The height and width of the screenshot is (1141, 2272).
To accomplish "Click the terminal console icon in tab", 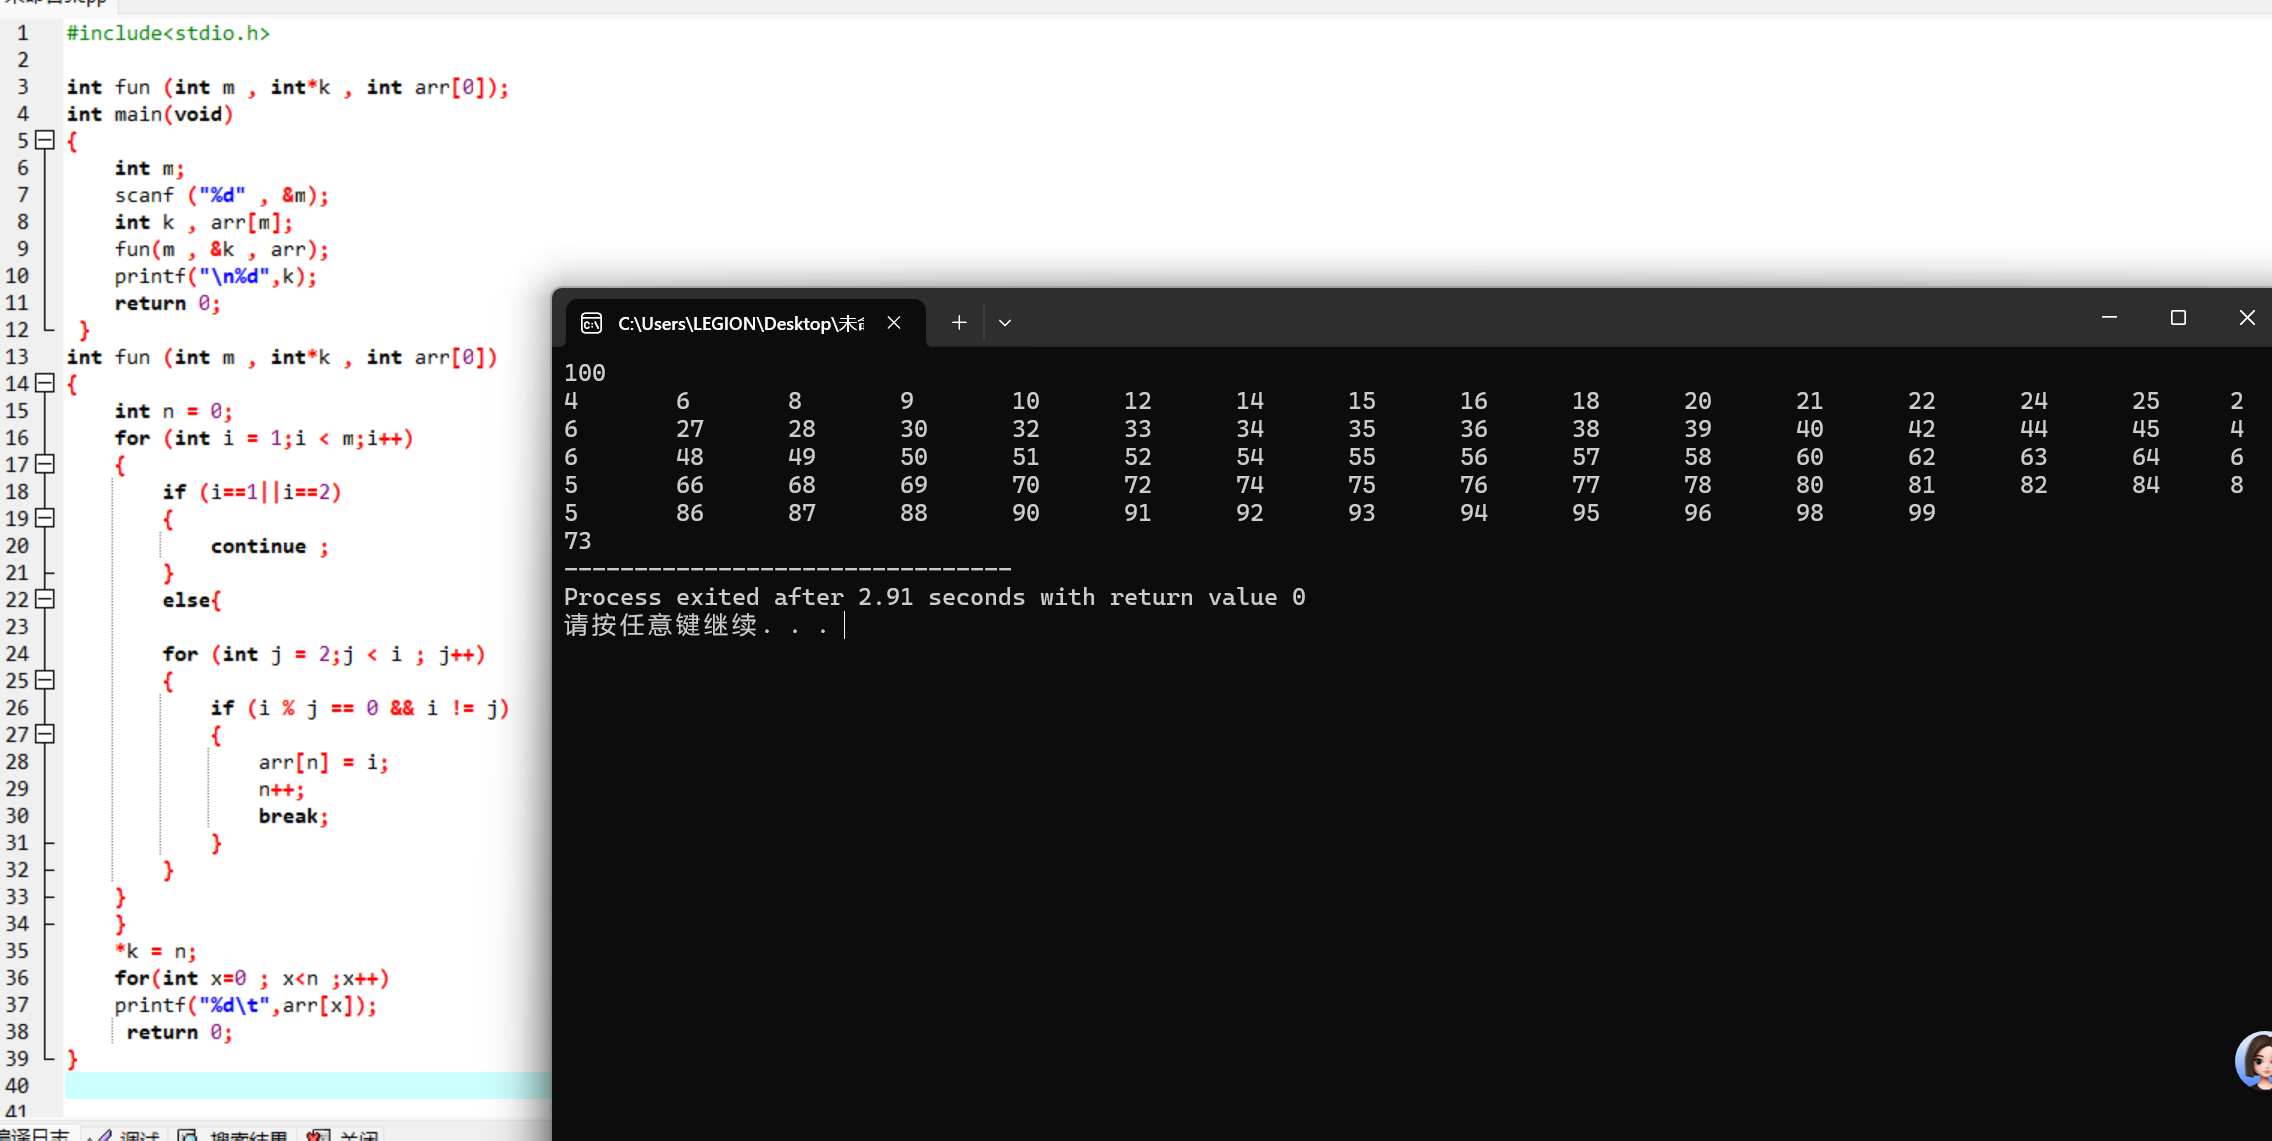I will [x=591, y=322].
